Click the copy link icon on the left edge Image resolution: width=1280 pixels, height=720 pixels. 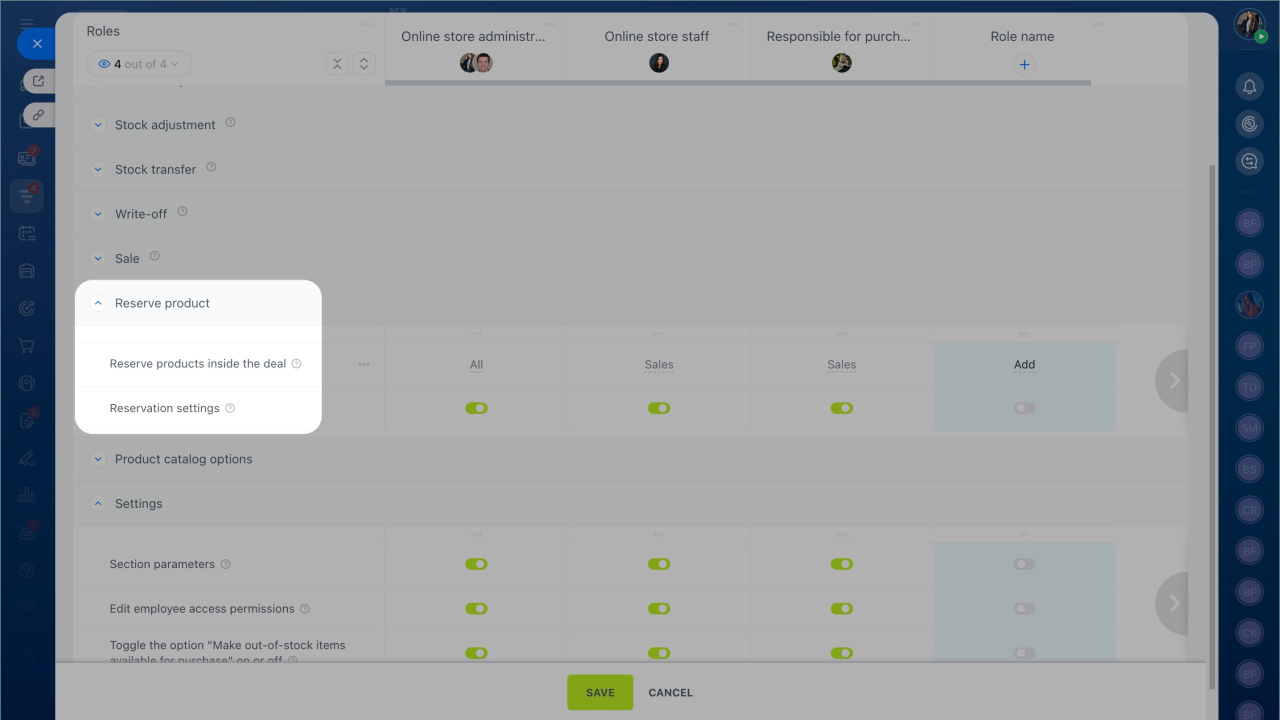pos(38,115)
